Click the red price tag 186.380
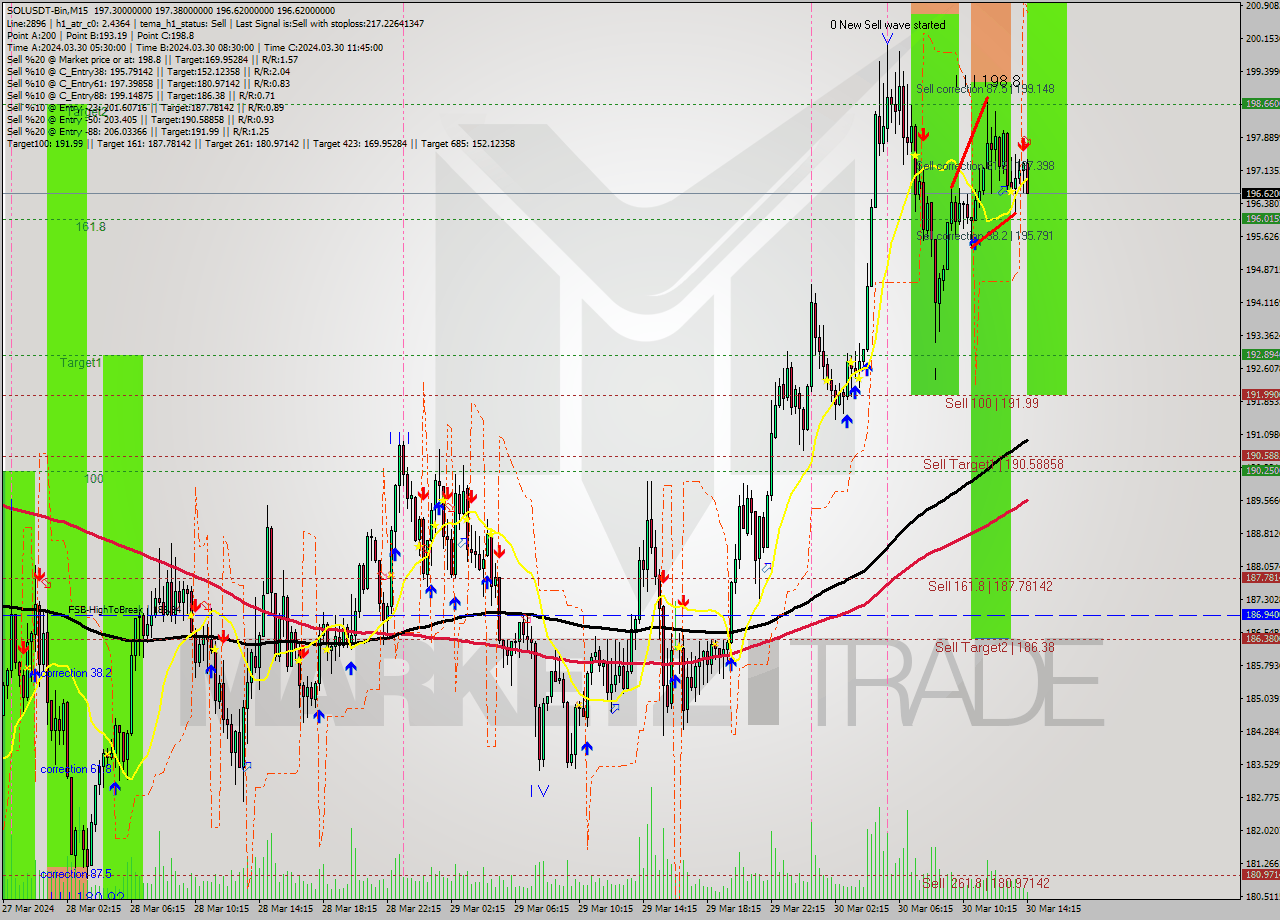The height and width of the screenshot is (920, 1280). pyautogui.click(x=1260, y=638)
